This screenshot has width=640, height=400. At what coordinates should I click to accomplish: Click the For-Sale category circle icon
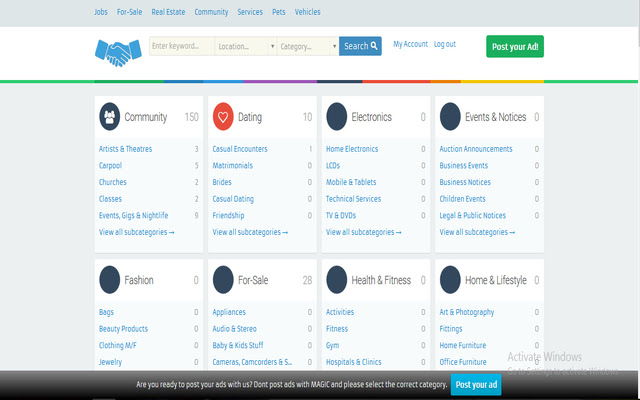pyautogui.click(x=223, y=280)
